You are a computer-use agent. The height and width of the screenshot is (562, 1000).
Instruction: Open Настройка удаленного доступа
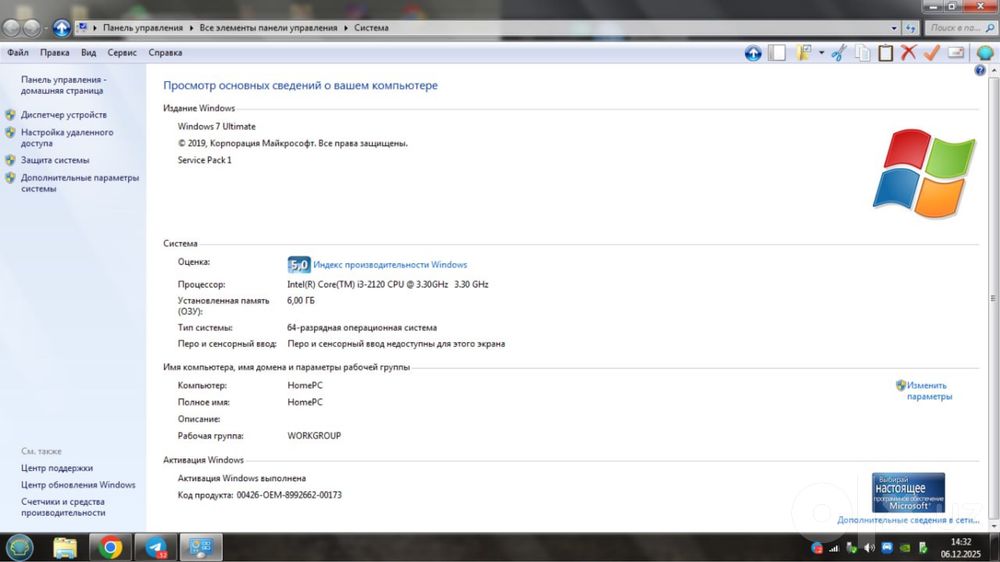(67, 138)
